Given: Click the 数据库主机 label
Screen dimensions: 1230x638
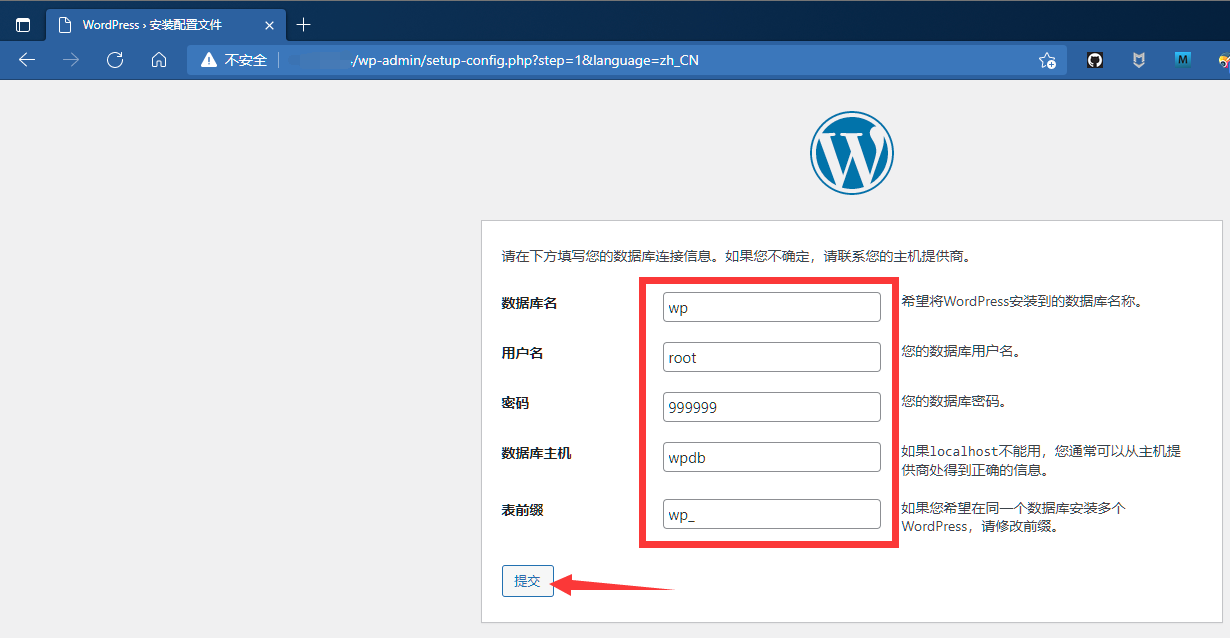Looking at the screenshot, I should tap(536, 453).
